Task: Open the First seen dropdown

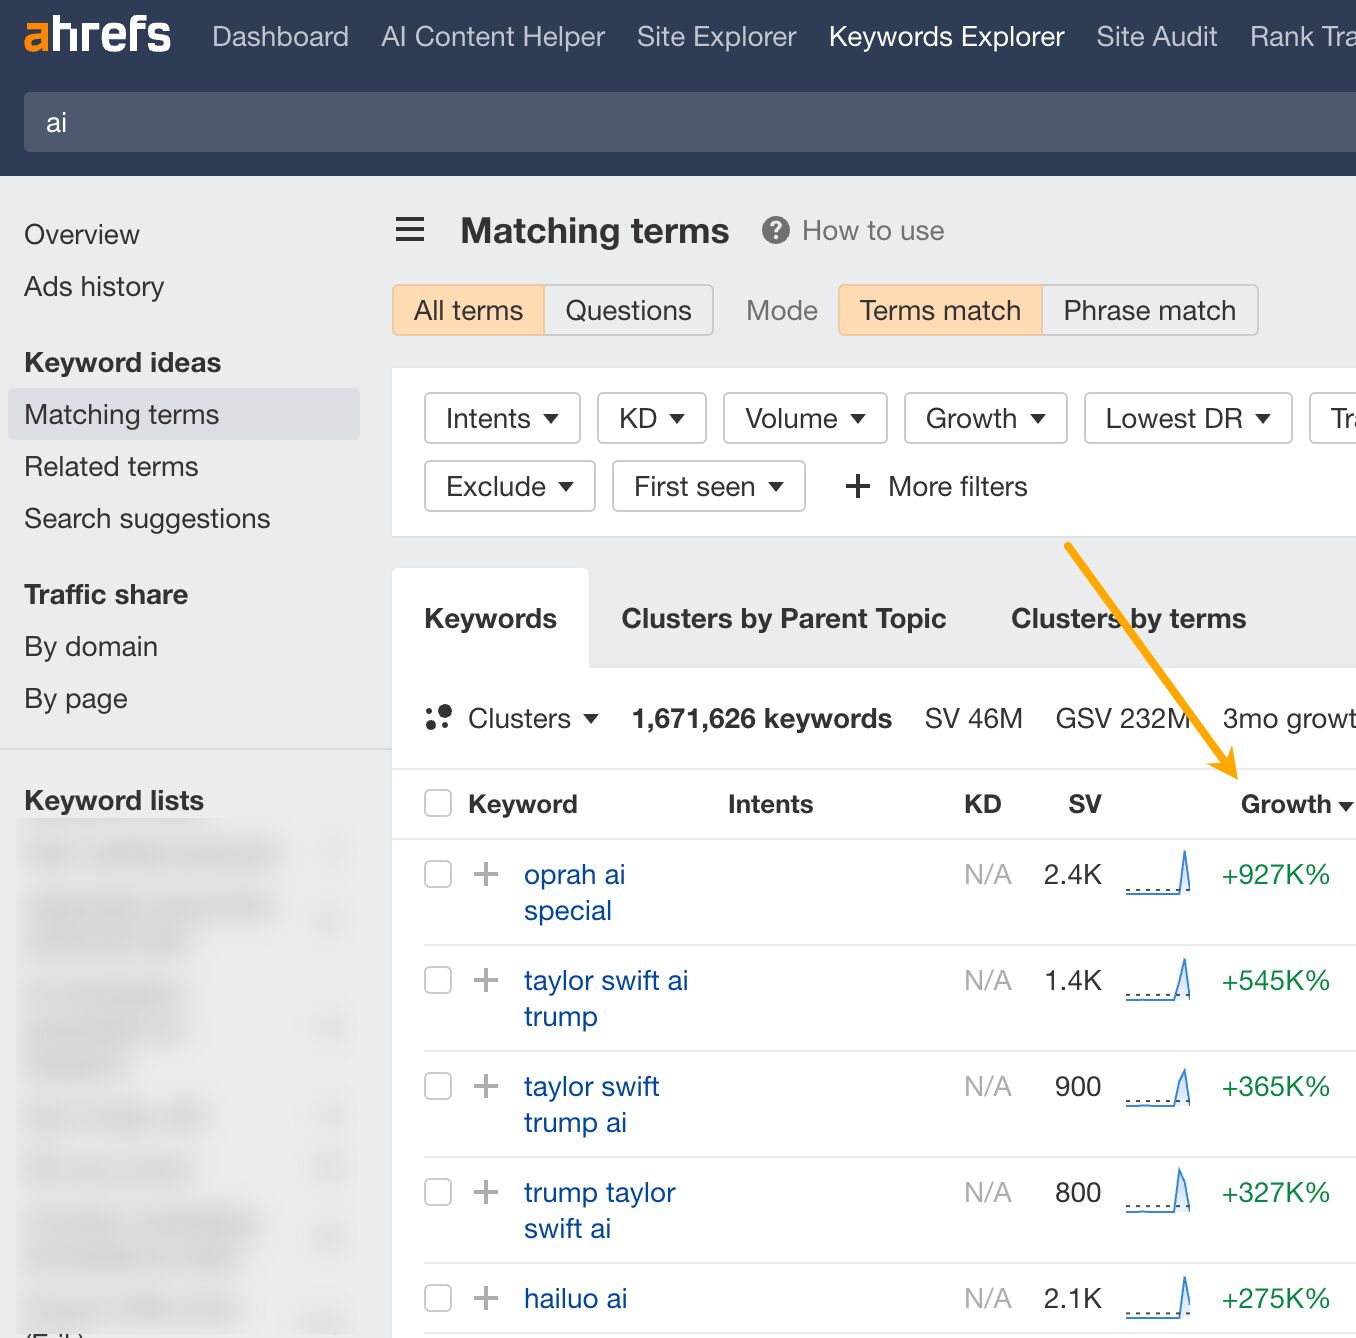Action: pos(708,487)
